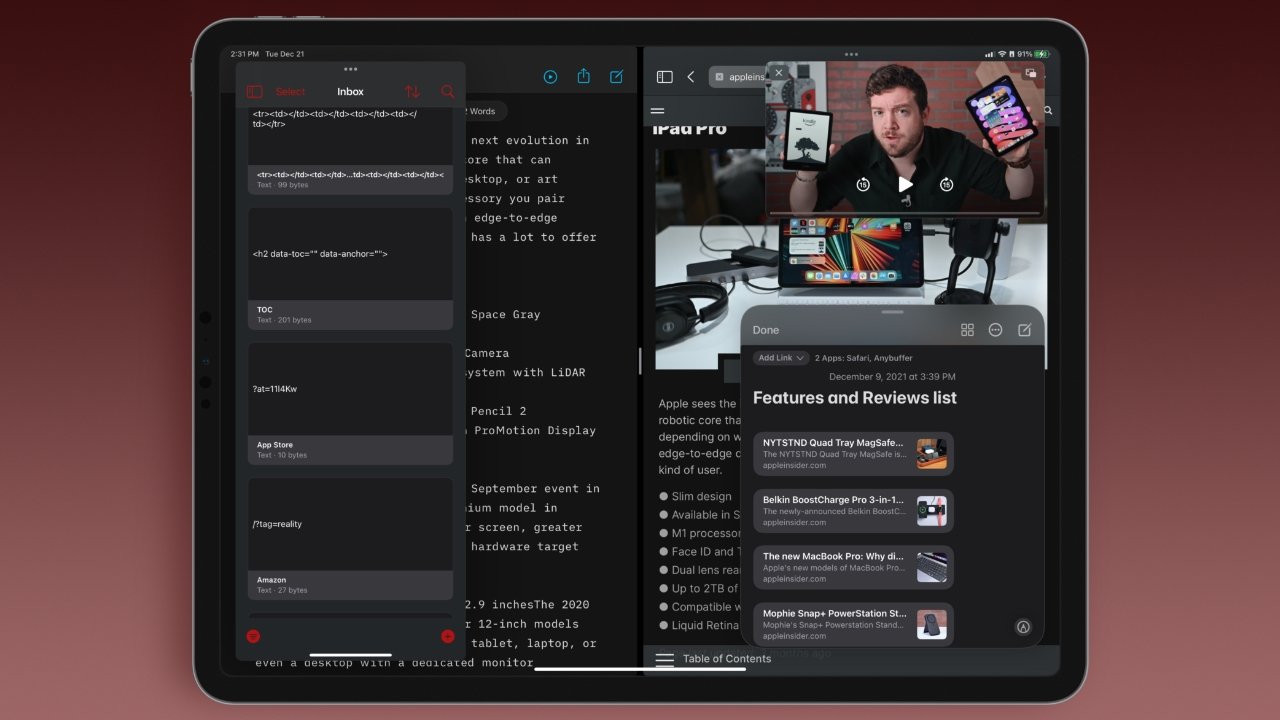Tap the 2 Apps: Safari, Anybuffer label
Image resolution: width=1280 pixels, height=720 pixels.
click(863, 358)
